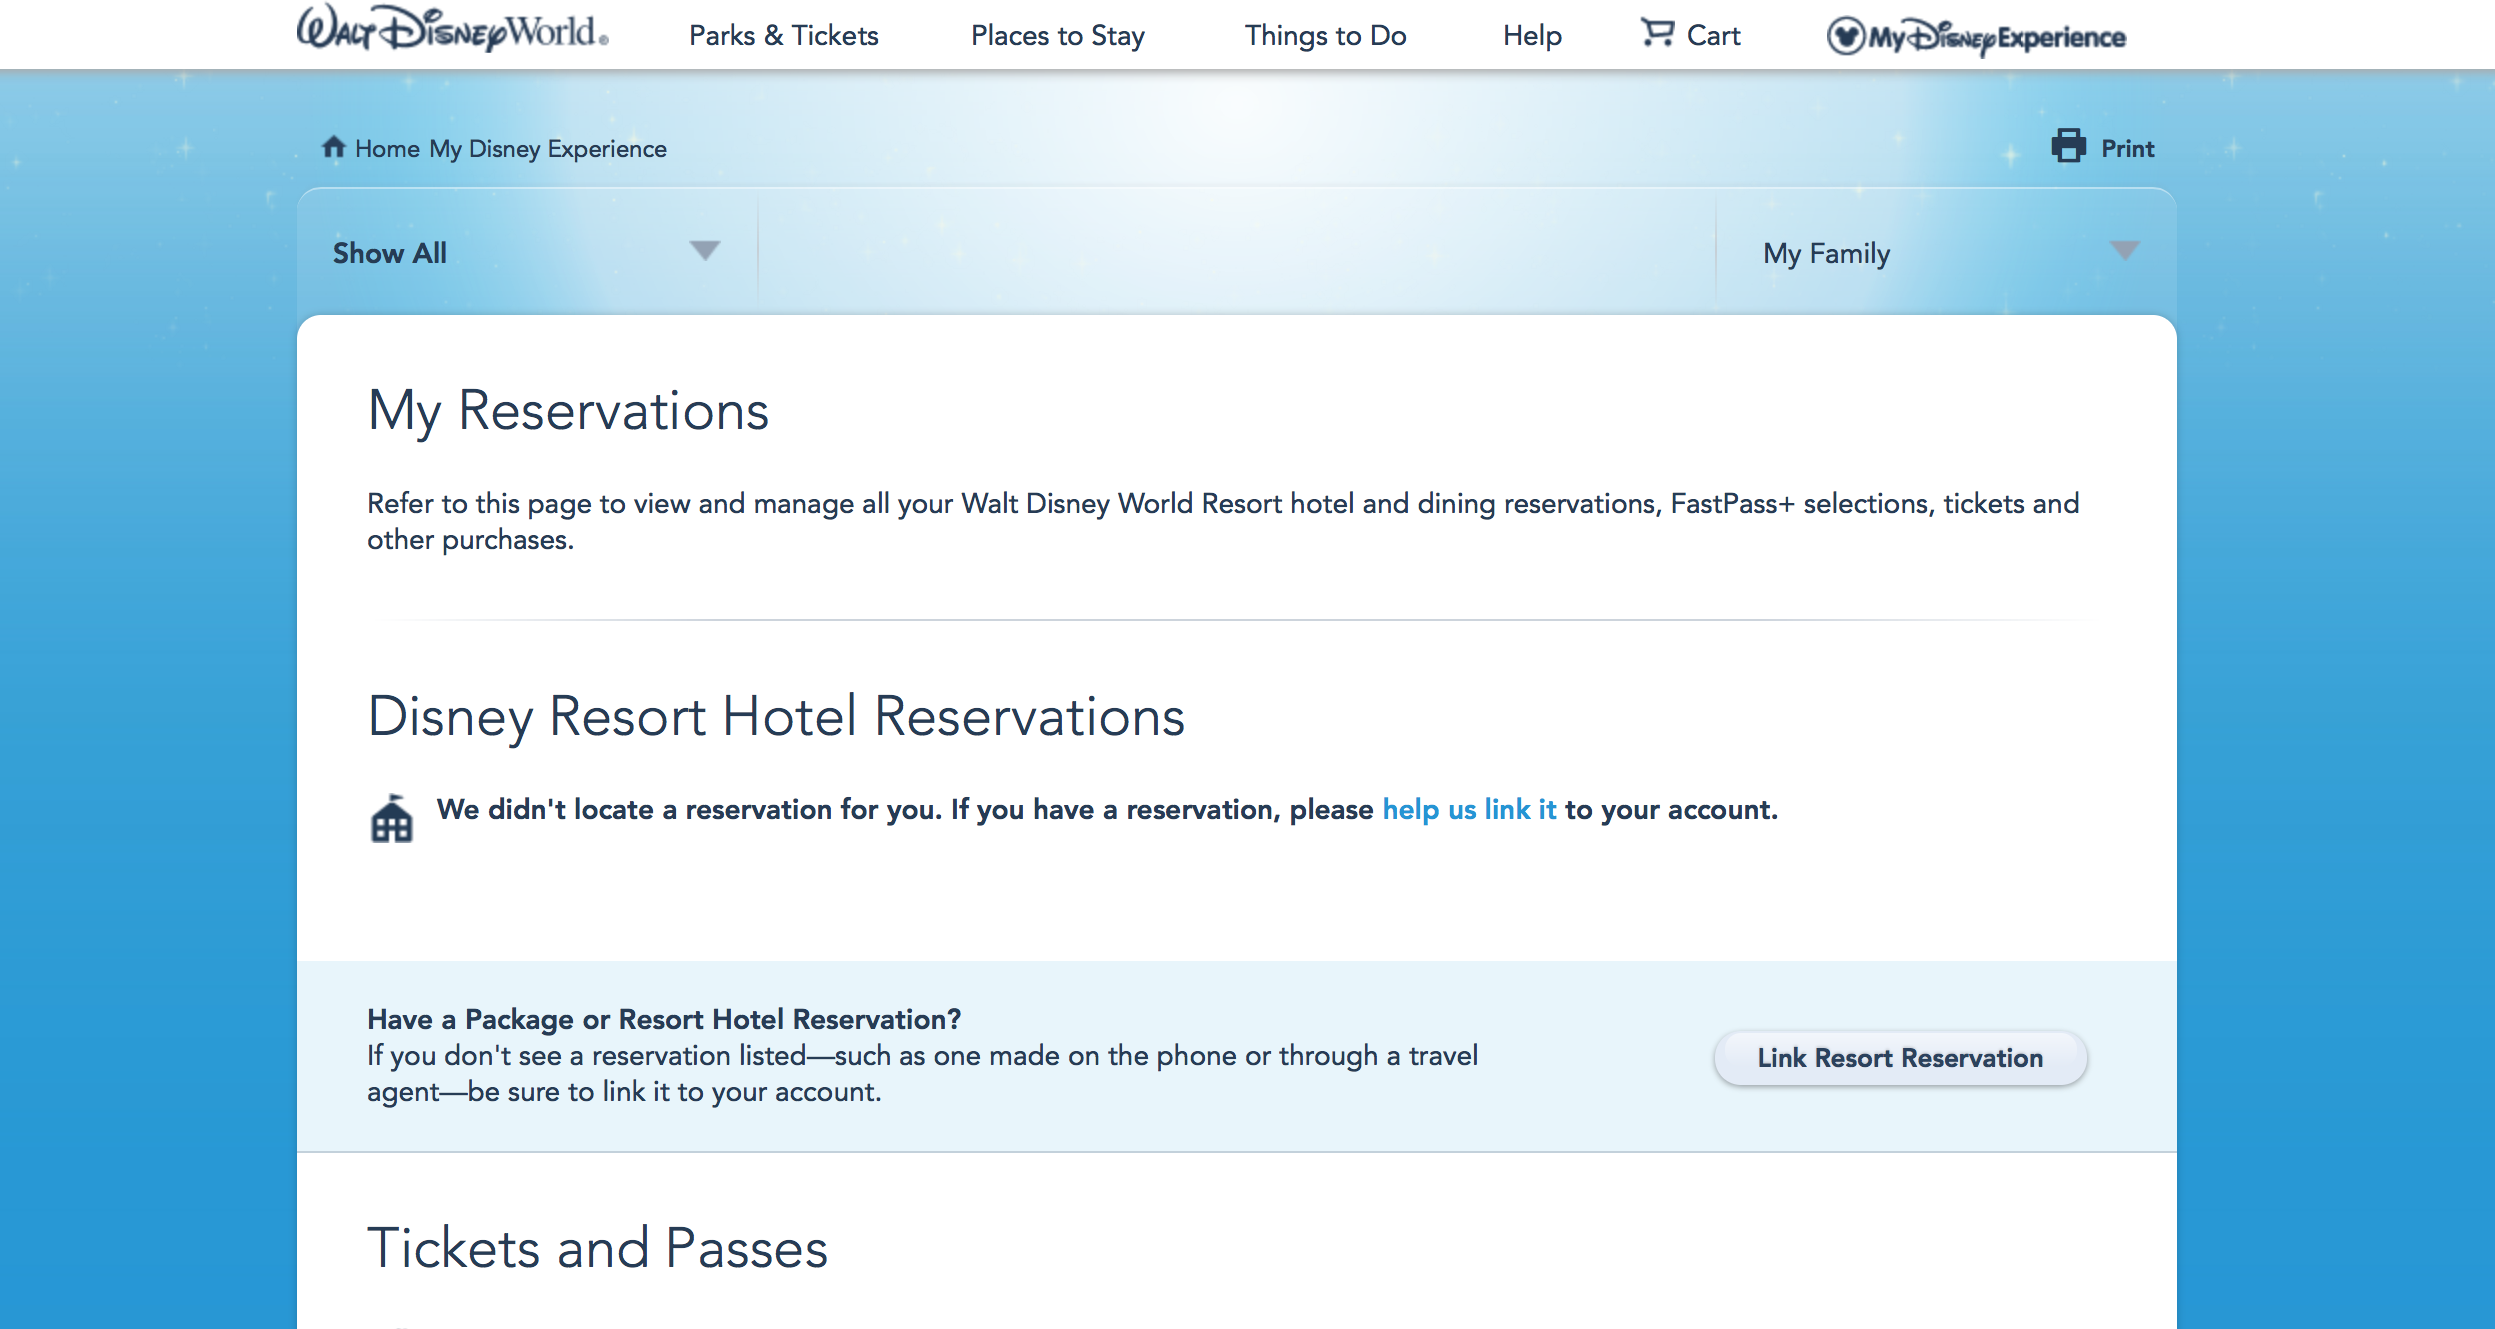Click the My Disney Experience breadcrumb

[548, 148]
